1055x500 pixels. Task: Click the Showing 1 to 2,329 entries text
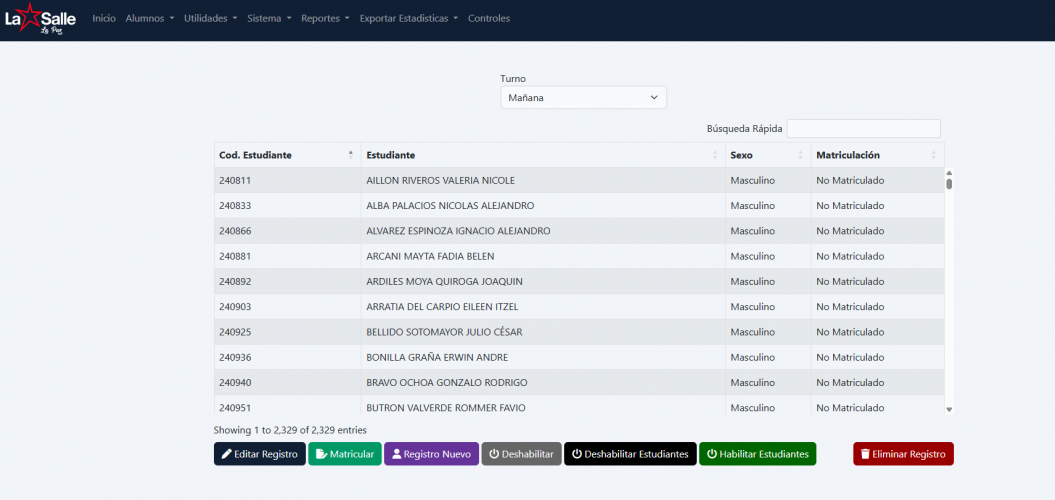[x=290, y=429]
